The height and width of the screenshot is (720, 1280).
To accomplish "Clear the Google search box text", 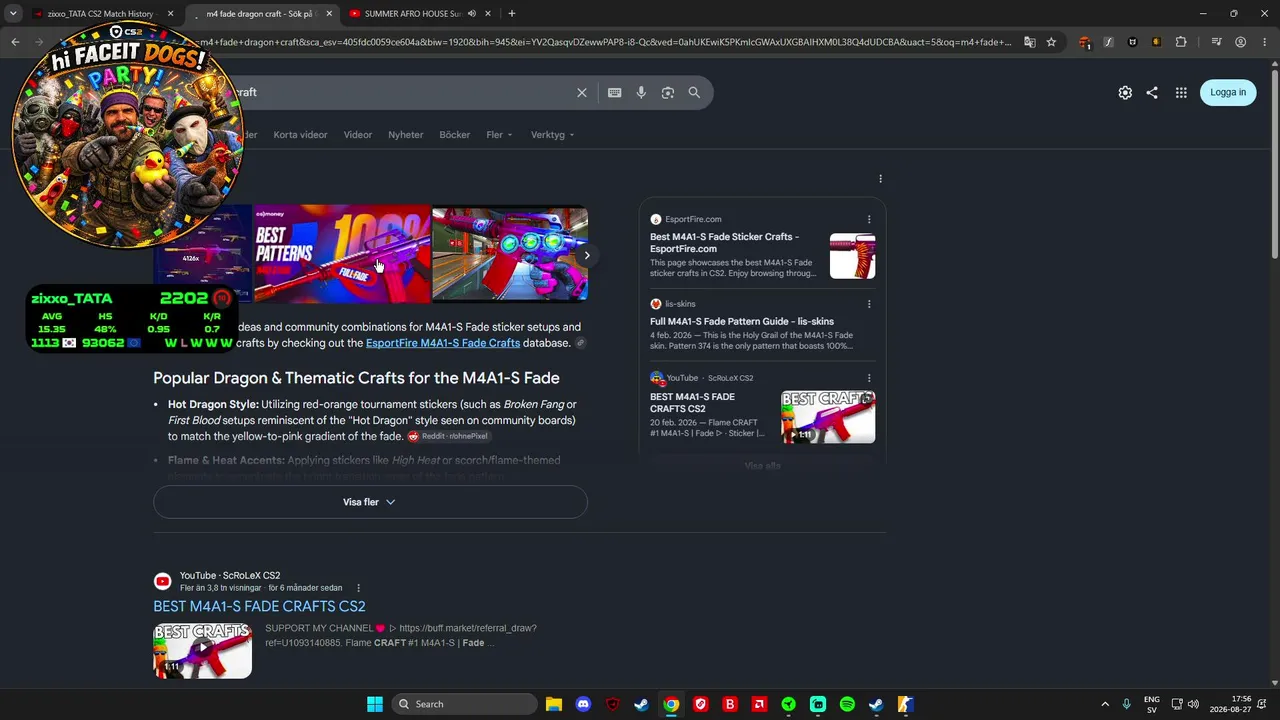I will pos(582,92).
